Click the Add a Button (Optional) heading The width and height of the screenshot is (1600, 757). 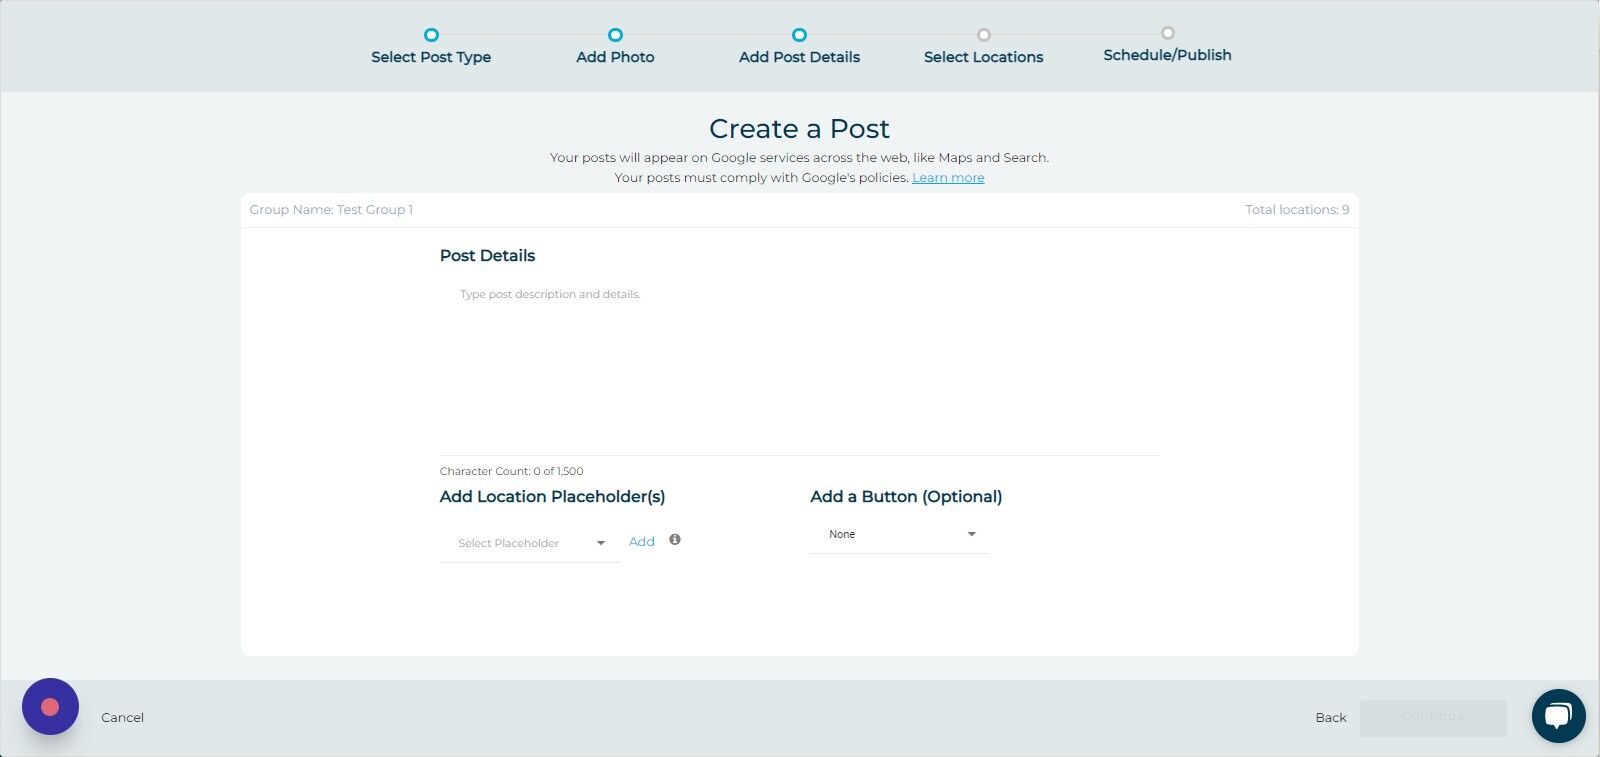pyautogui.click(x=906, y=497)
